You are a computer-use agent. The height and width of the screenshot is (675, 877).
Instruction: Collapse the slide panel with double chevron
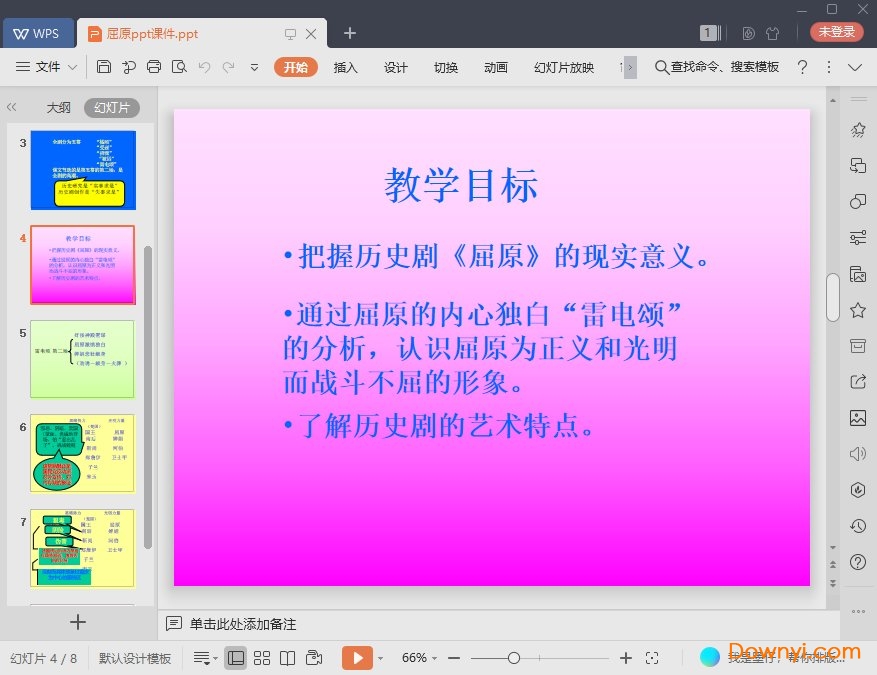12,107
